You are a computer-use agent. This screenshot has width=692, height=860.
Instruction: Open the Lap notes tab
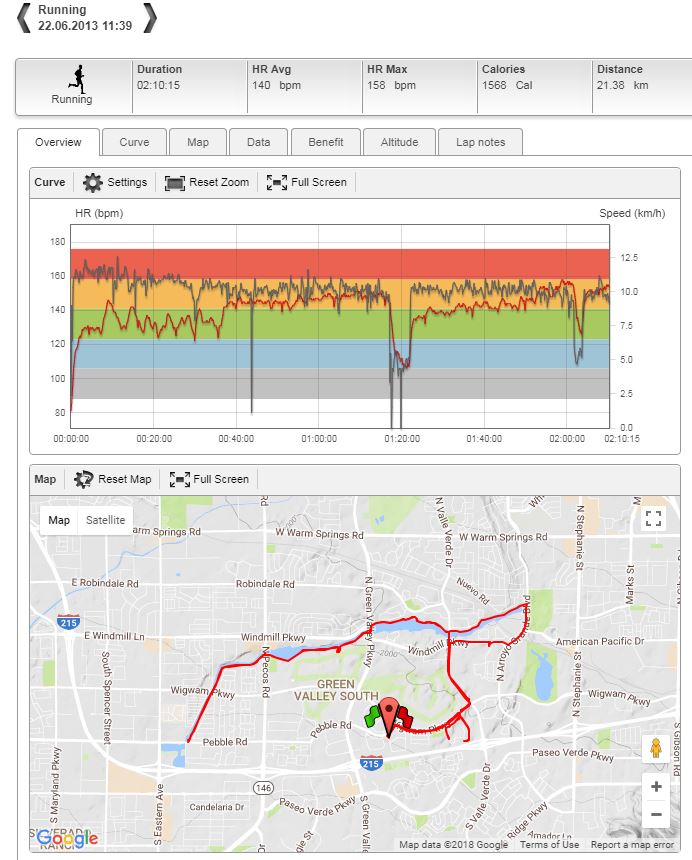(480, 142)
